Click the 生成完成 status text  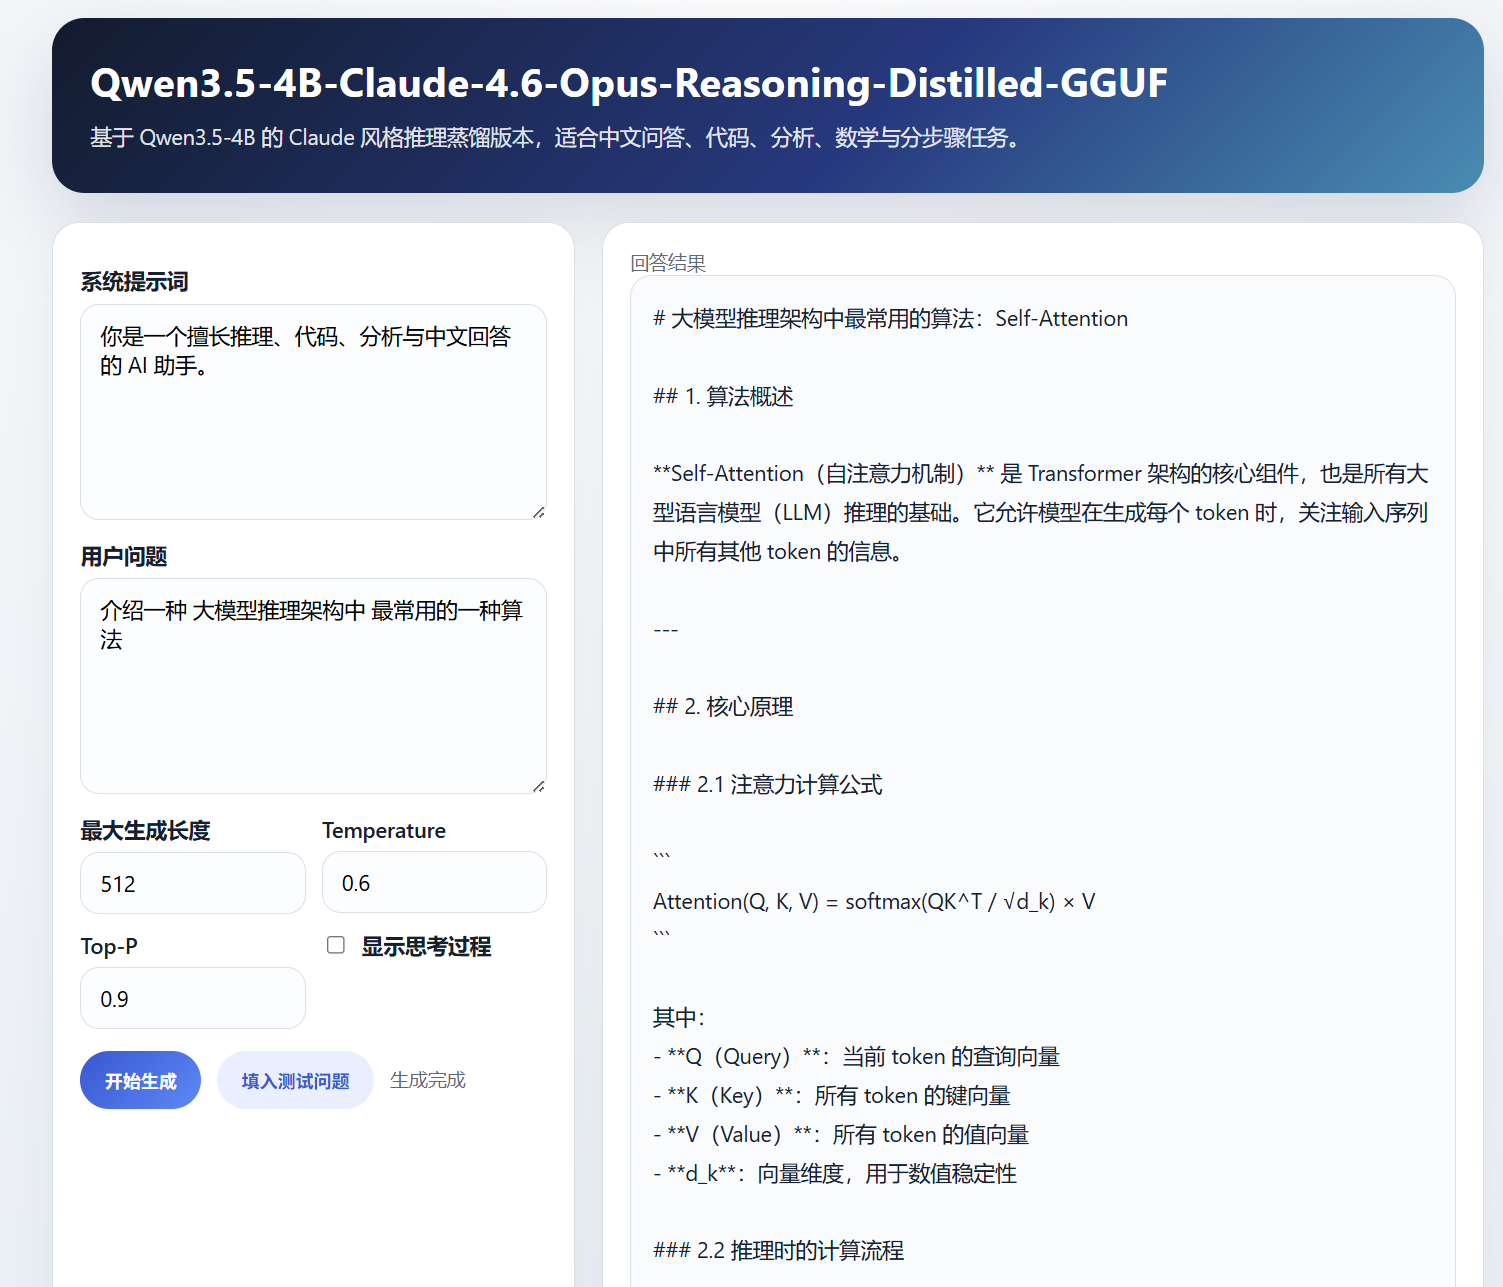coord(427,1080)
